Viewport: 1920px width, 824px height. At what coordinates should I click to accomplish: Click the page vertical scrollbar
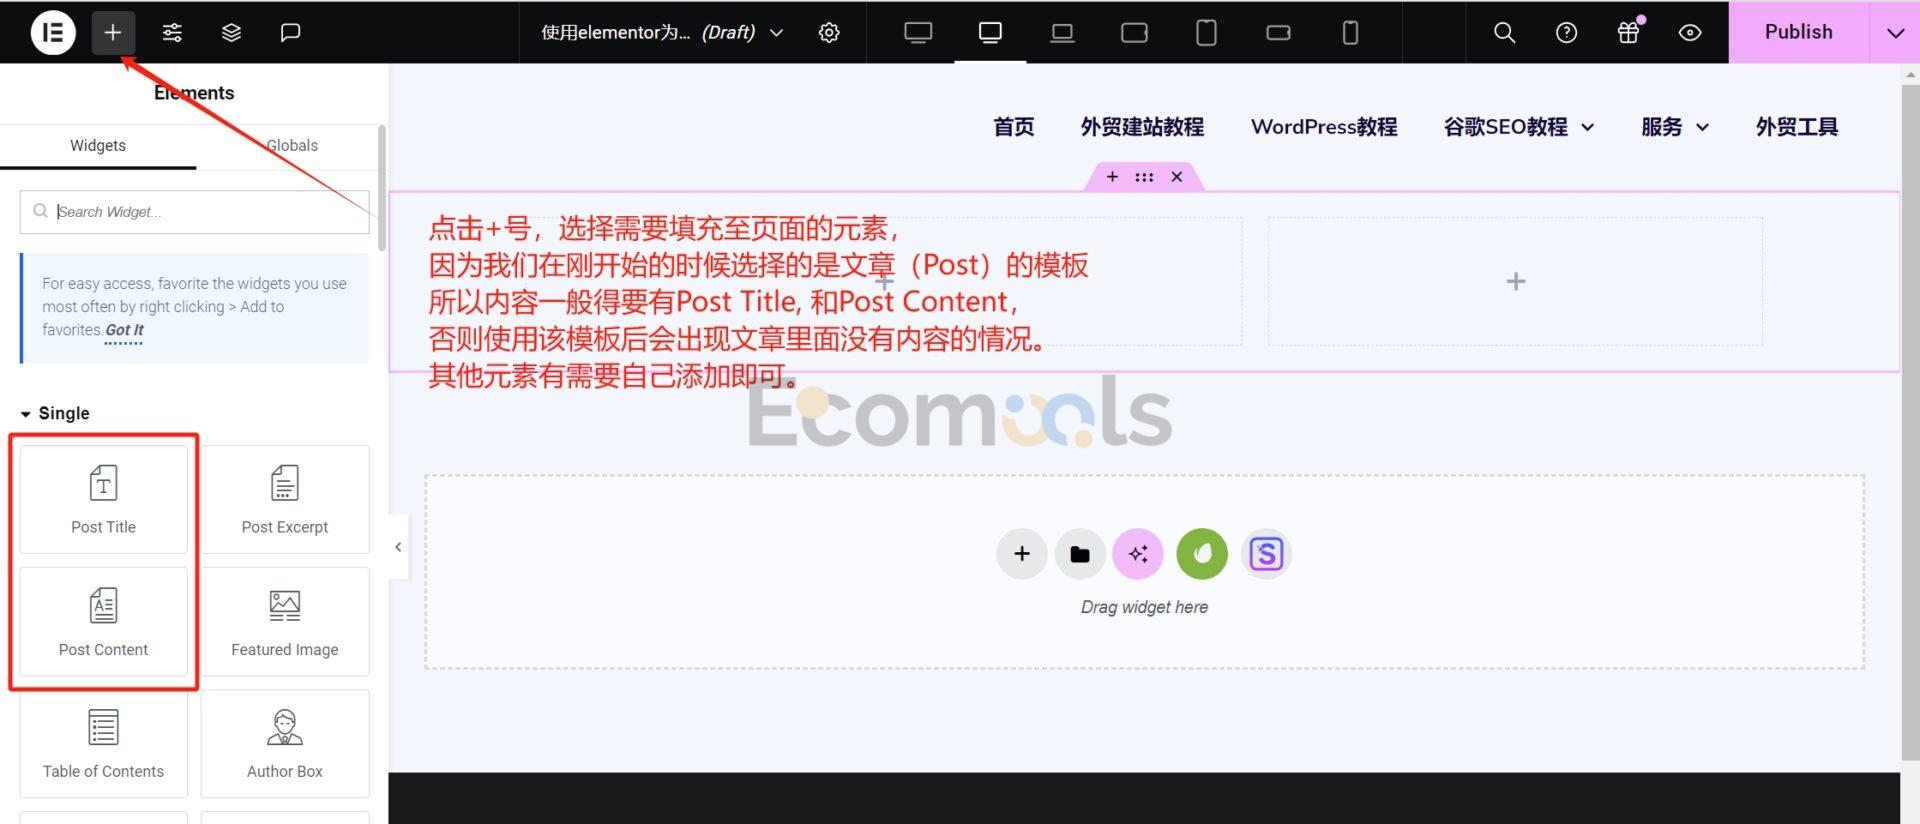pyautogui.click(x=1910, y=420)
